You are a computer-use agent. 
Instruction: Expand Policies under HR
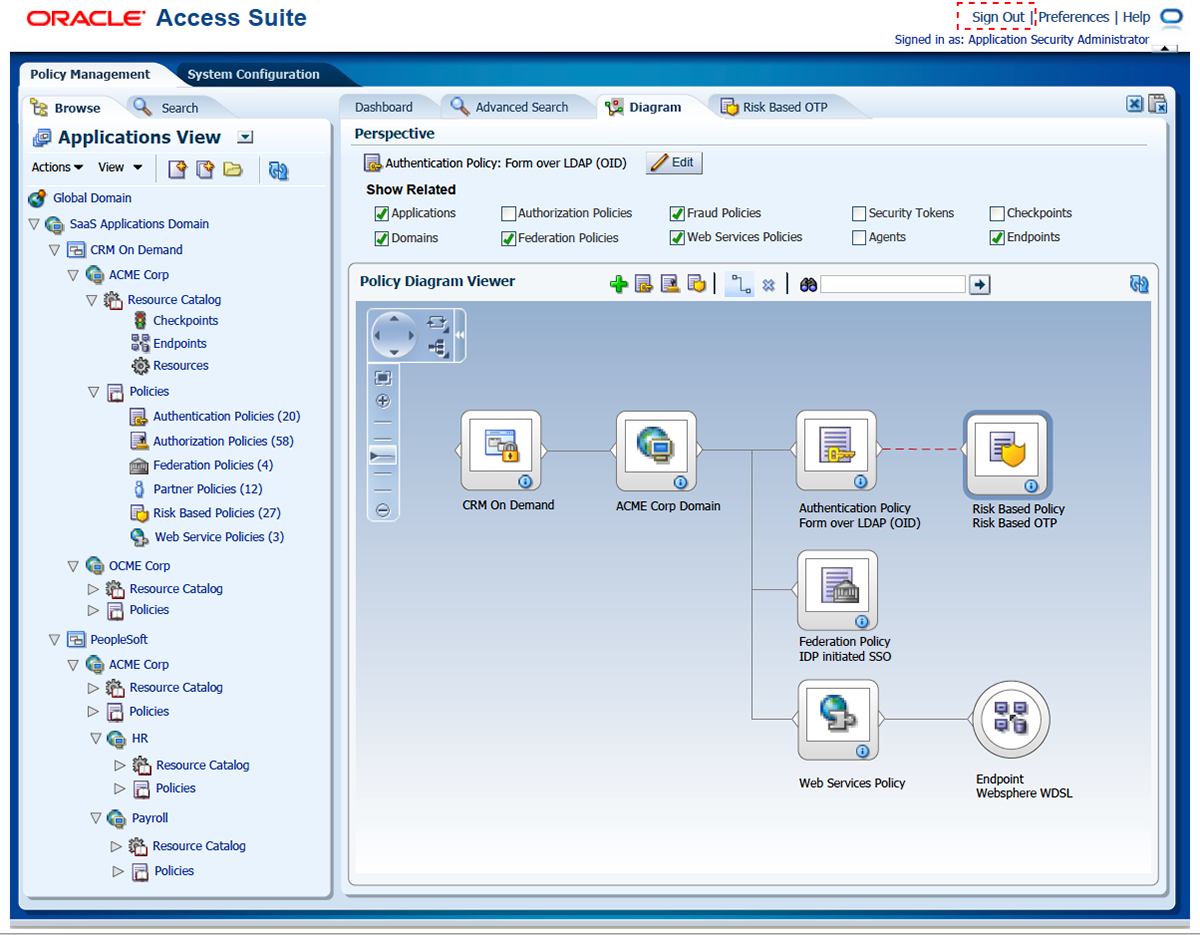(120, 788)
